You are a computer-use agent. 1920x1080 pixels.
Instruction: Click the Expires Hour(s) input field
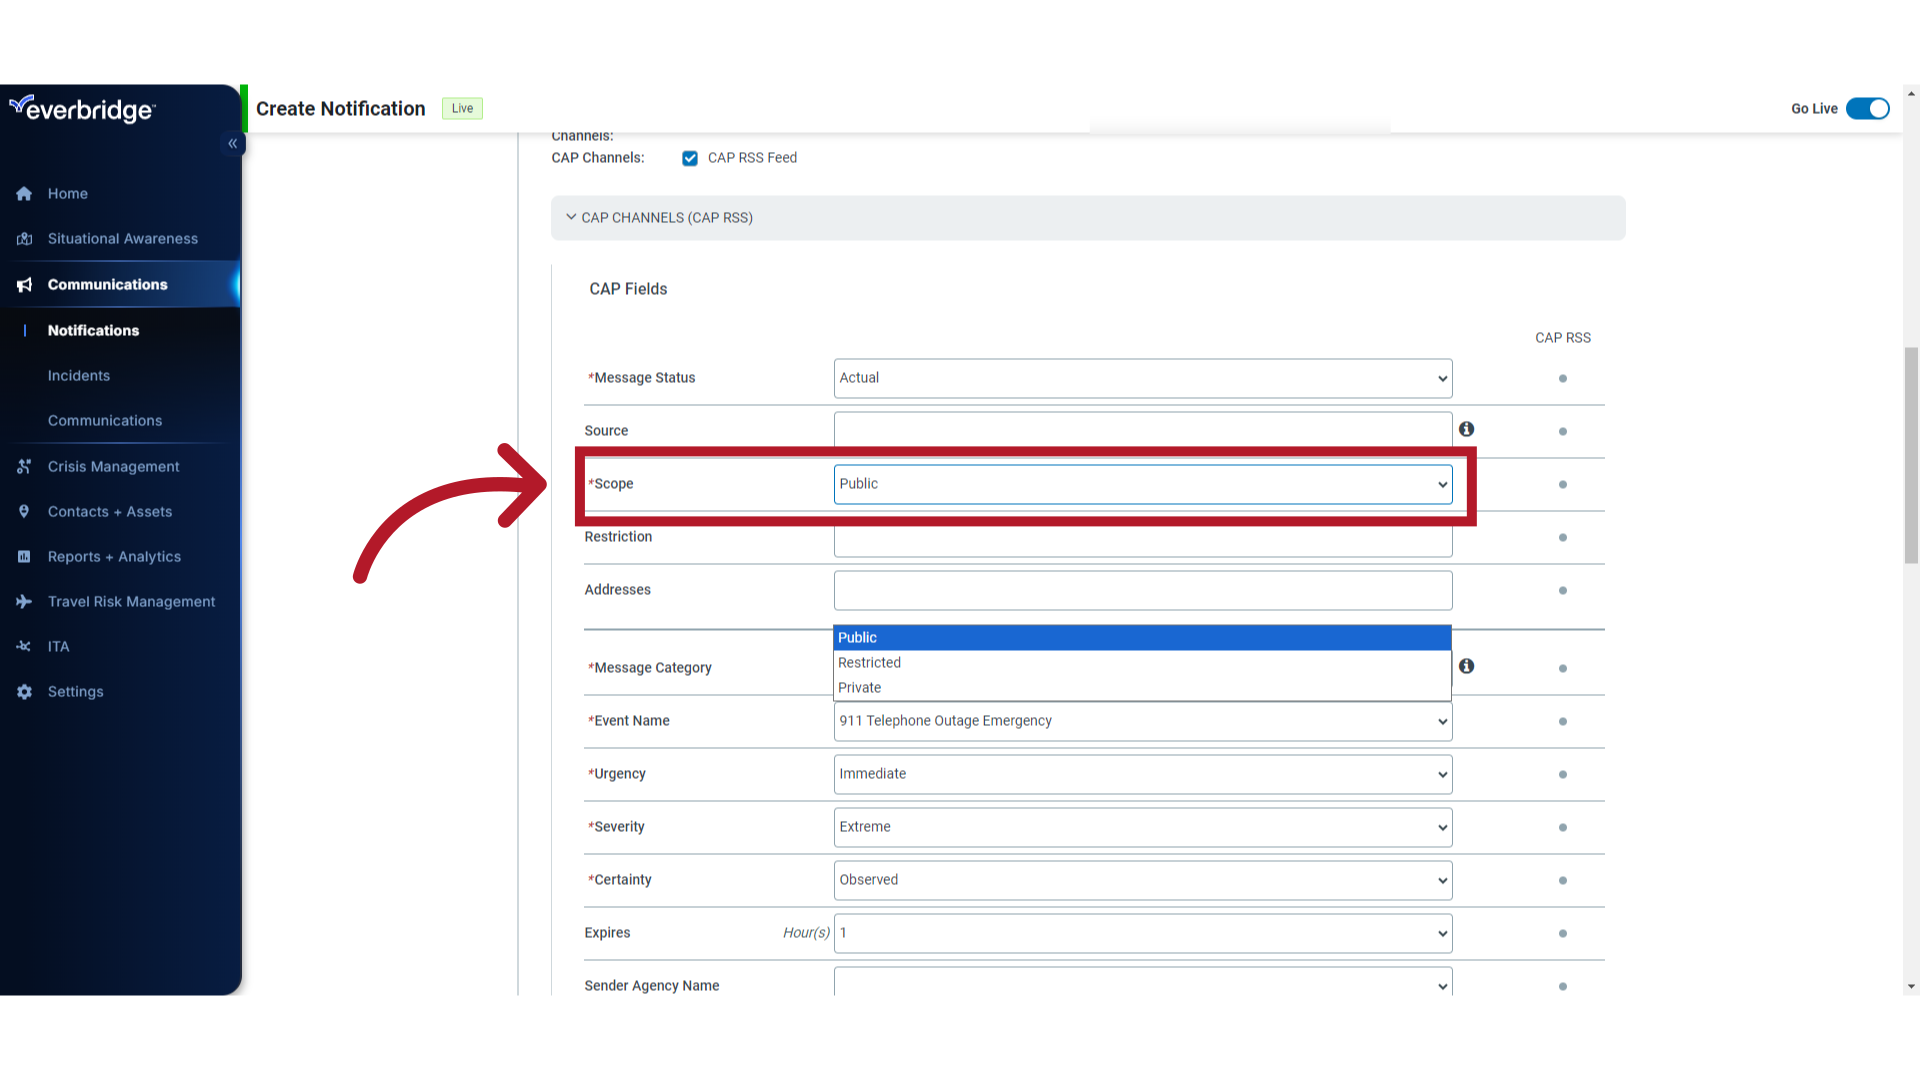point(1142,932)
